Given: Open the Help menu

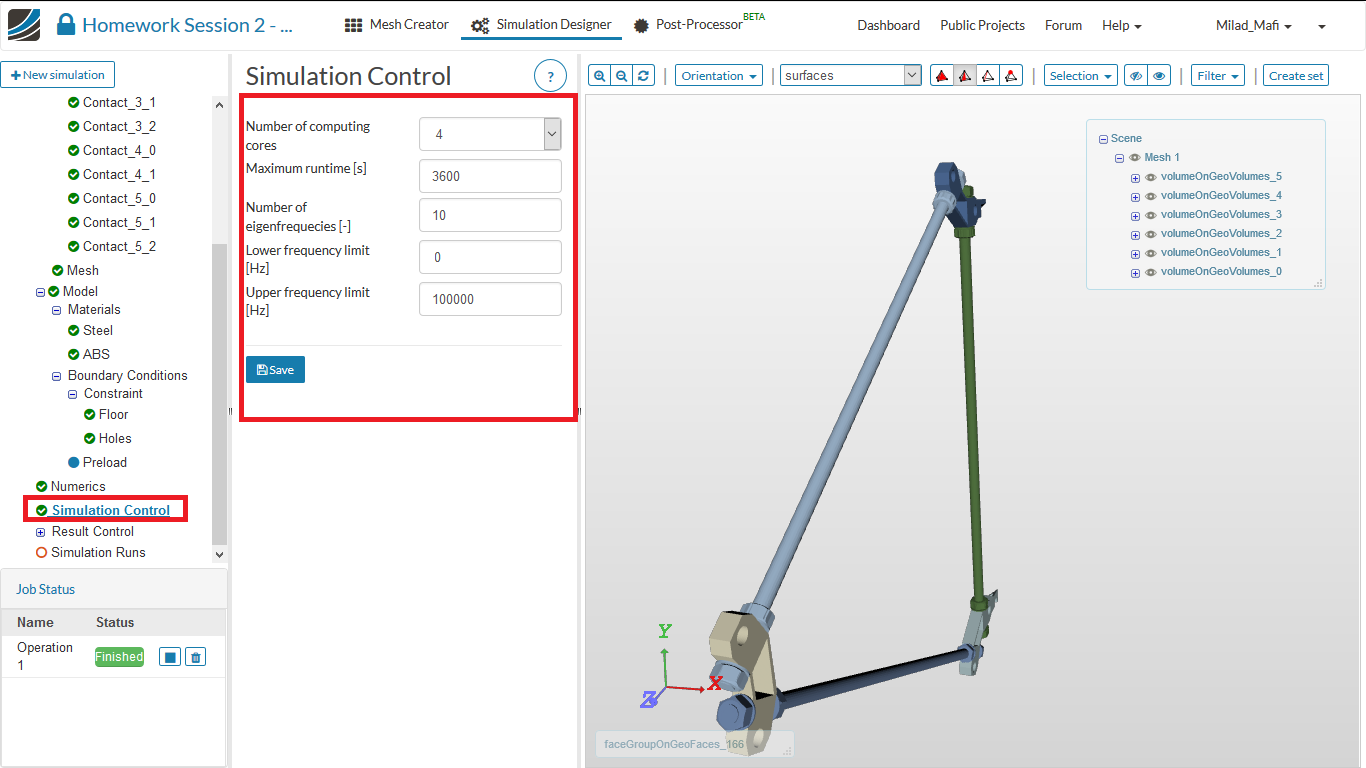Looking at the screenshot, I should click(x=1121, y=25).
